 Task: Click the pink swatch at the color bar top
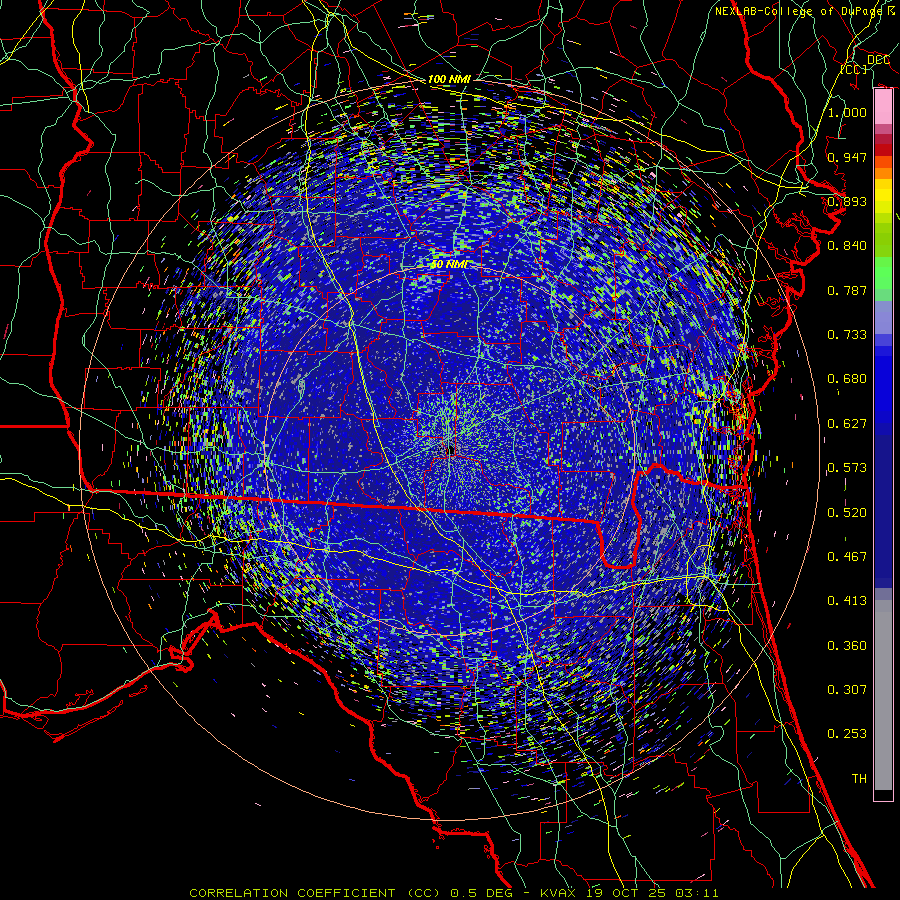tap(883, 107)
